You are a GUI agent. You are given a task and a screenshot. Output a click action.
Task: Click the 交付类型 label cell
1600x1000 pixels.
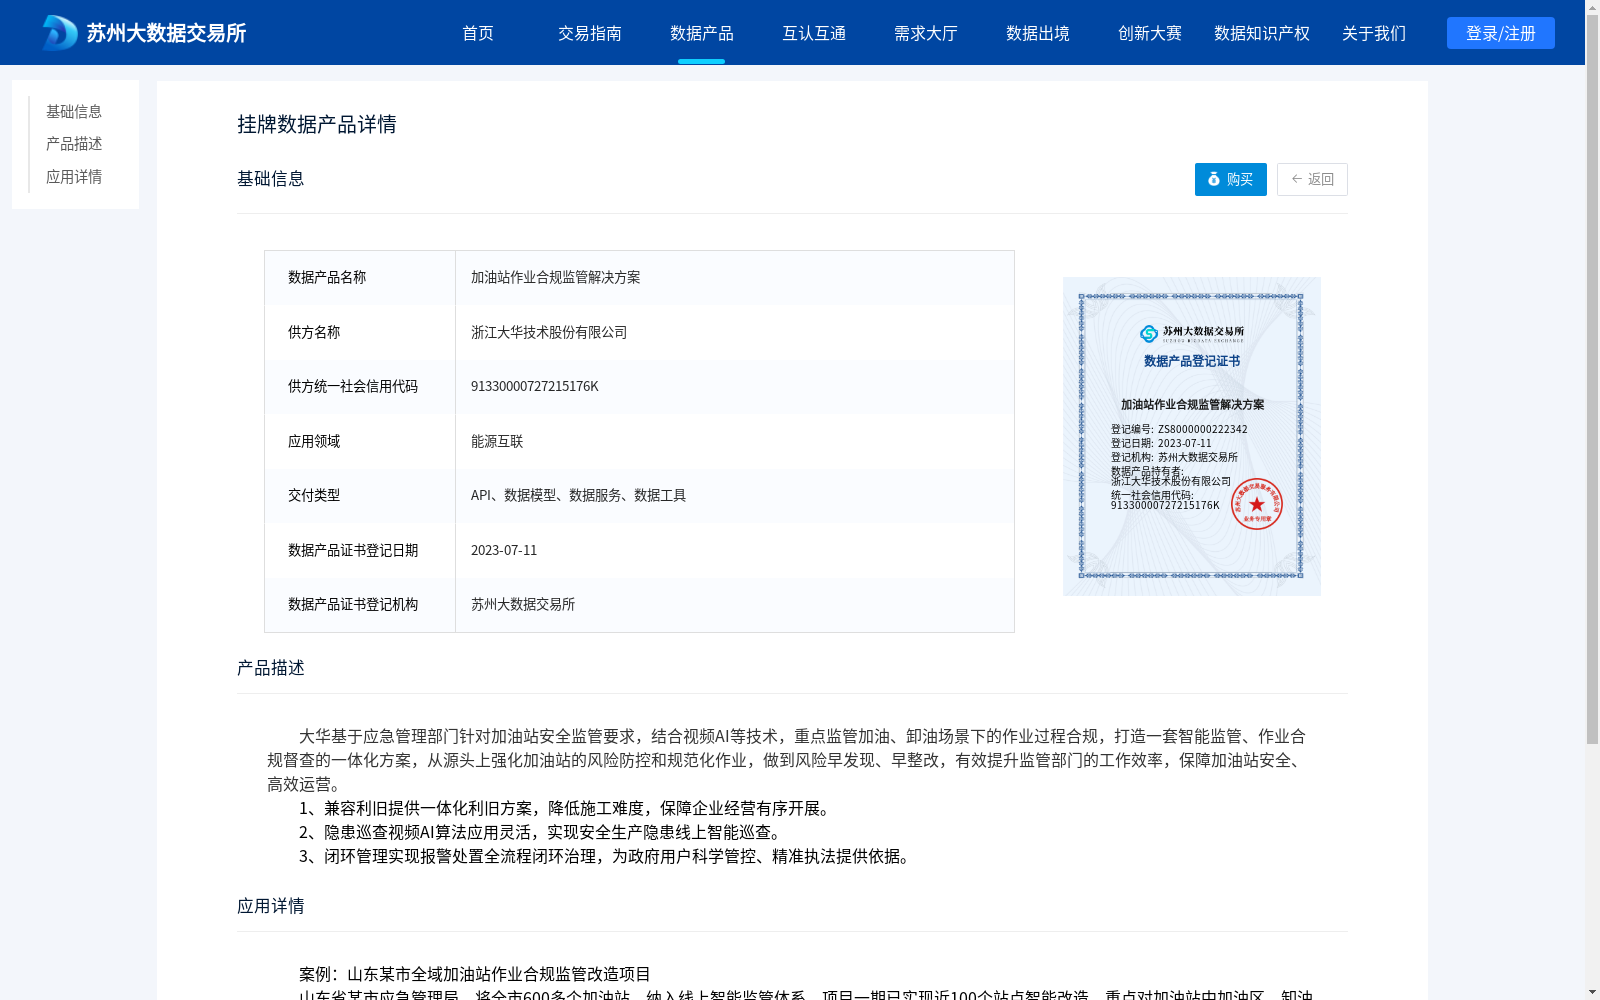(x=360, y=496)
